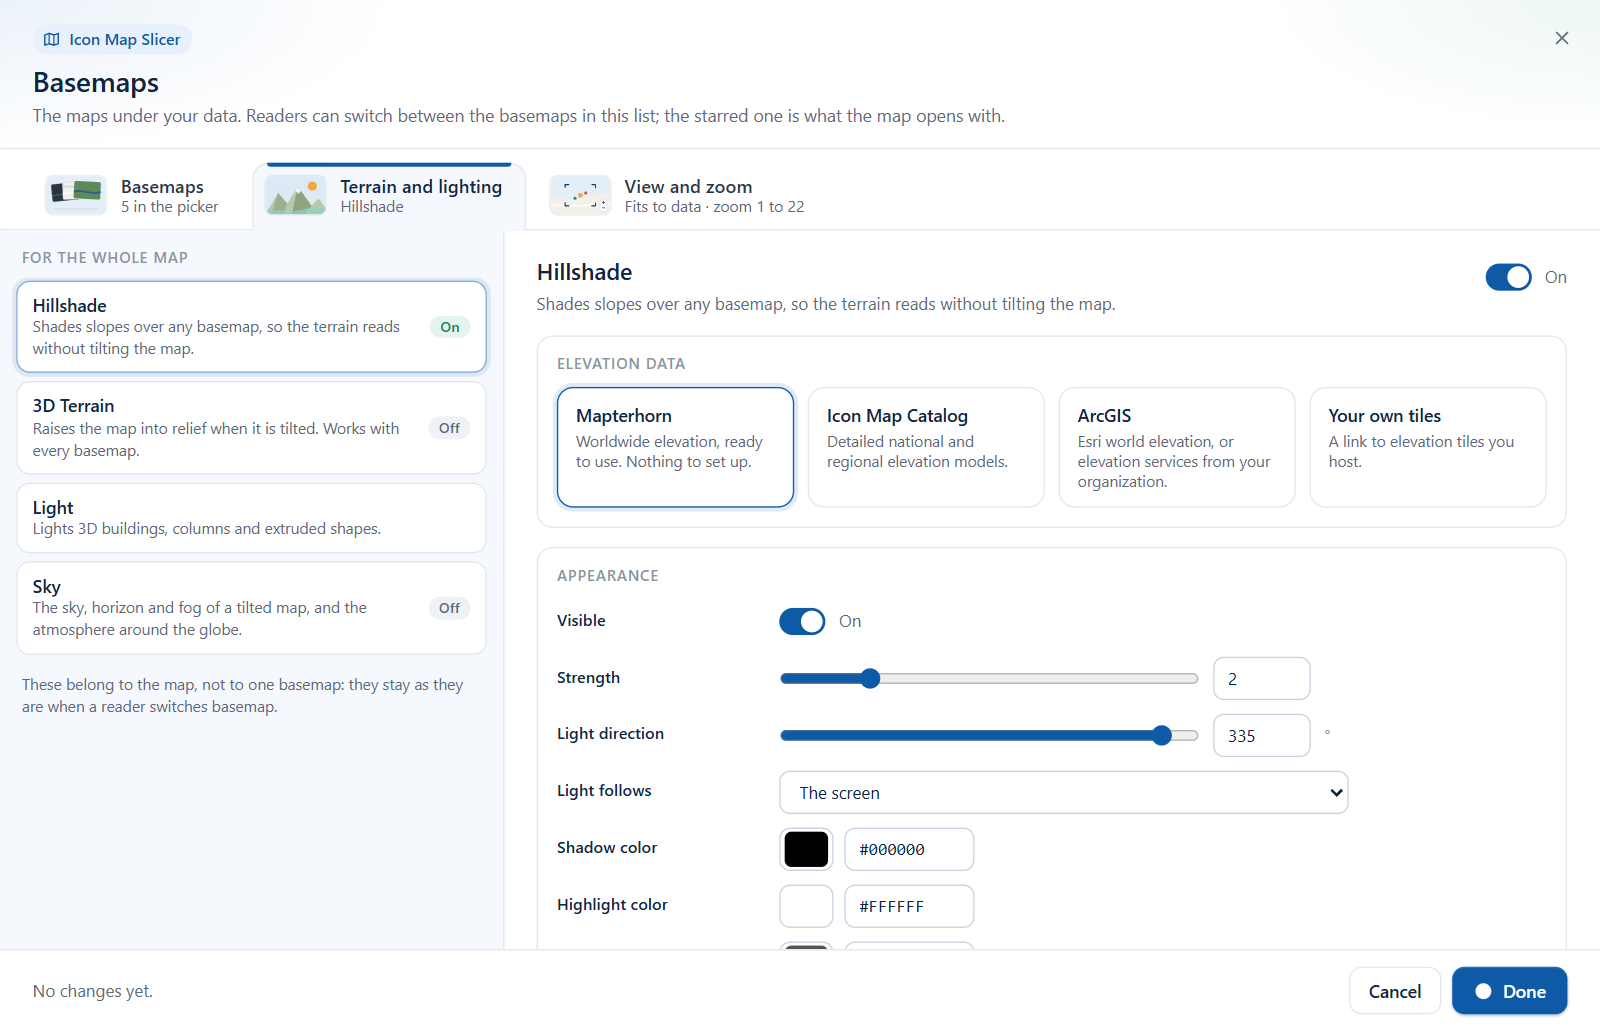The width and height of the screenshot is (1600, 1031).
Task: Click the Basemaps tab thumbnail icon
Action: tap(76, 195)
